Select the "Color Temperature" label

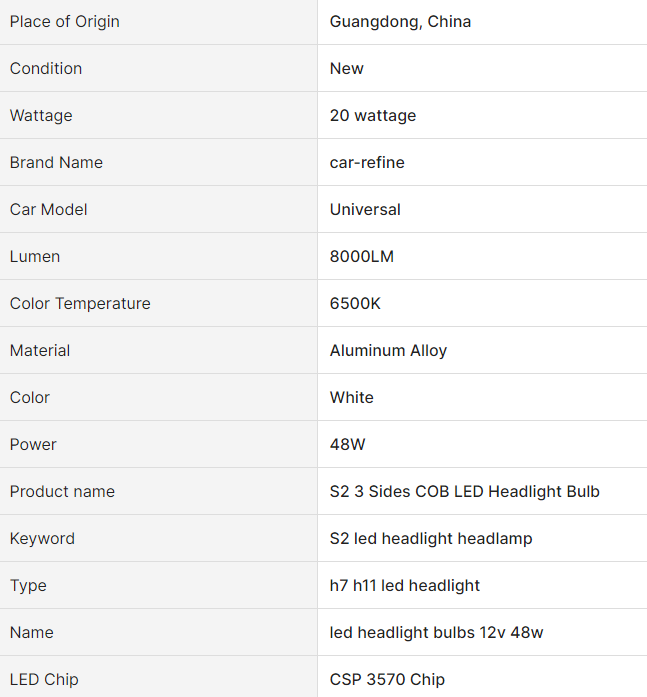80,303
